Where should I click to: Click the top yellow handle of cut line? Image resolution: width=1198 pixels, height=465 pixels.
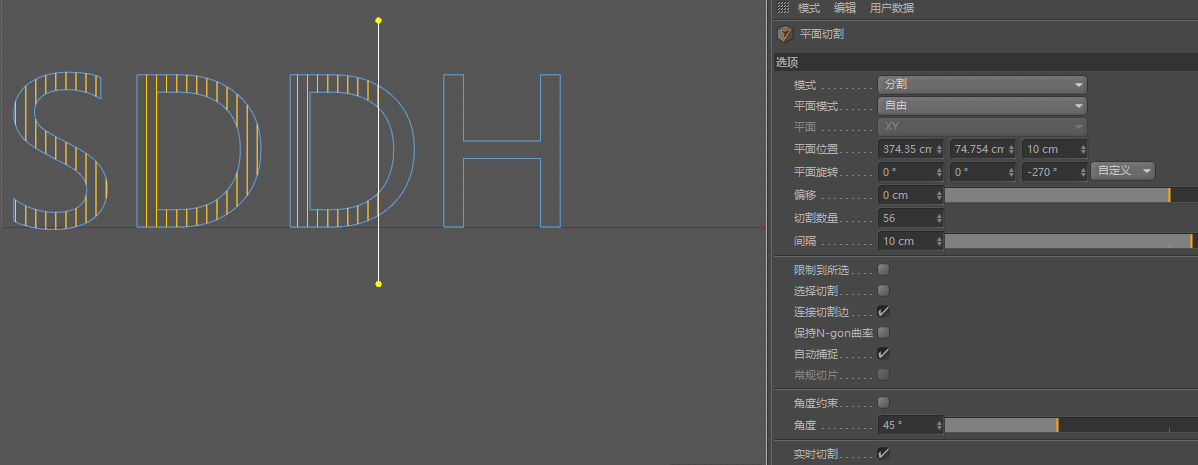click(x=378, y=21)
